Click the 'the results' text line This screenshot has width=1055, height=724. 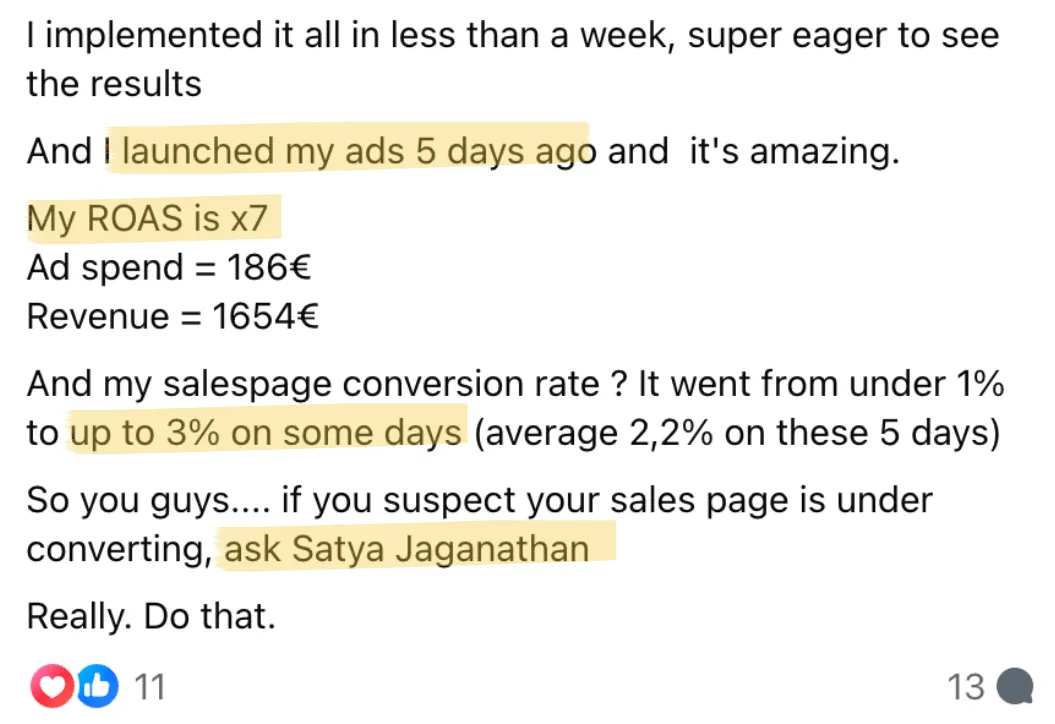[114, 84]
